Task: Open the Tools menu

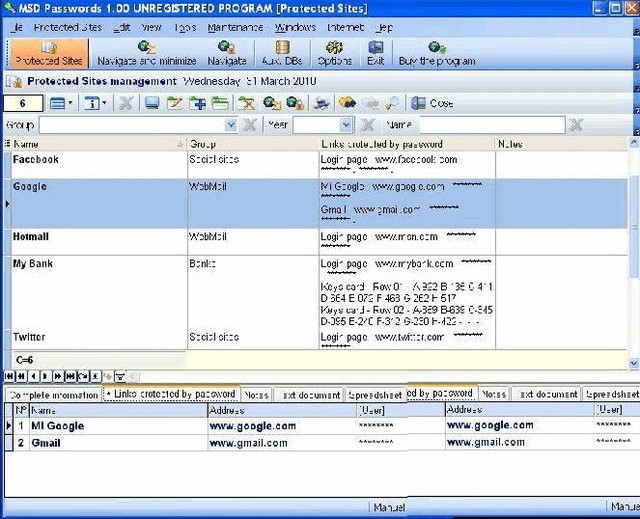Action: pyautogui.click(x=184, y=27)
